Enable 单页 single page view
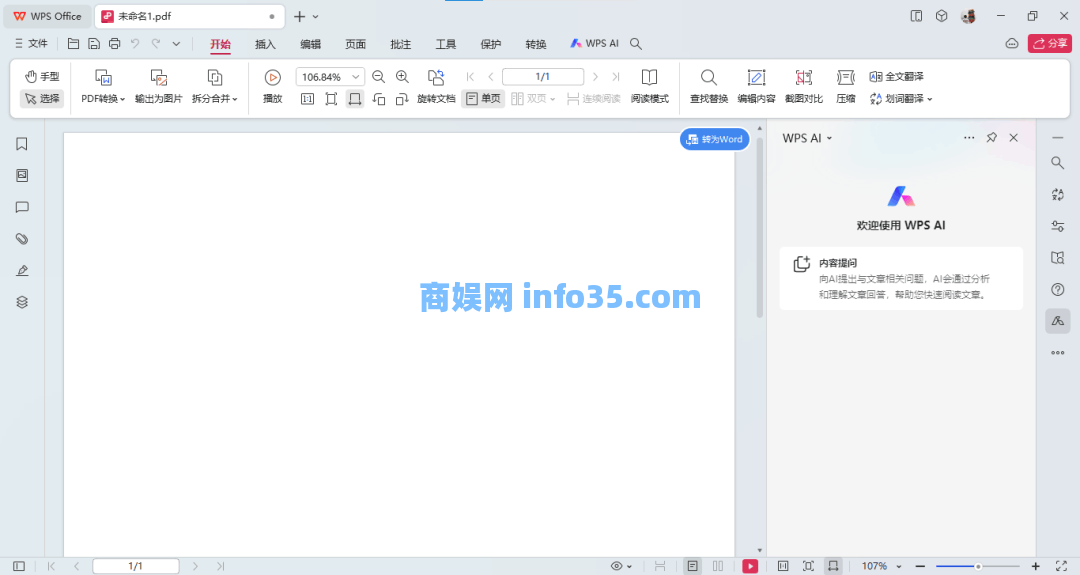This screenshot has width=1080, height=575. (x=483, y=99)
